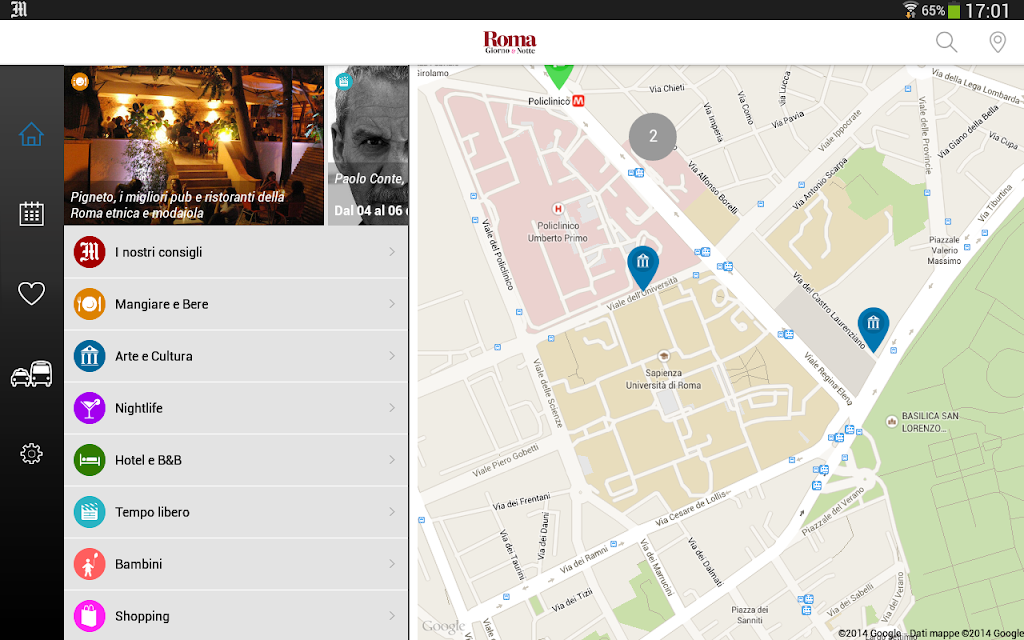Screen dimensions: 1024x640
Task: Tap the Policlinico metro M symbol
Action: point(578,101)
